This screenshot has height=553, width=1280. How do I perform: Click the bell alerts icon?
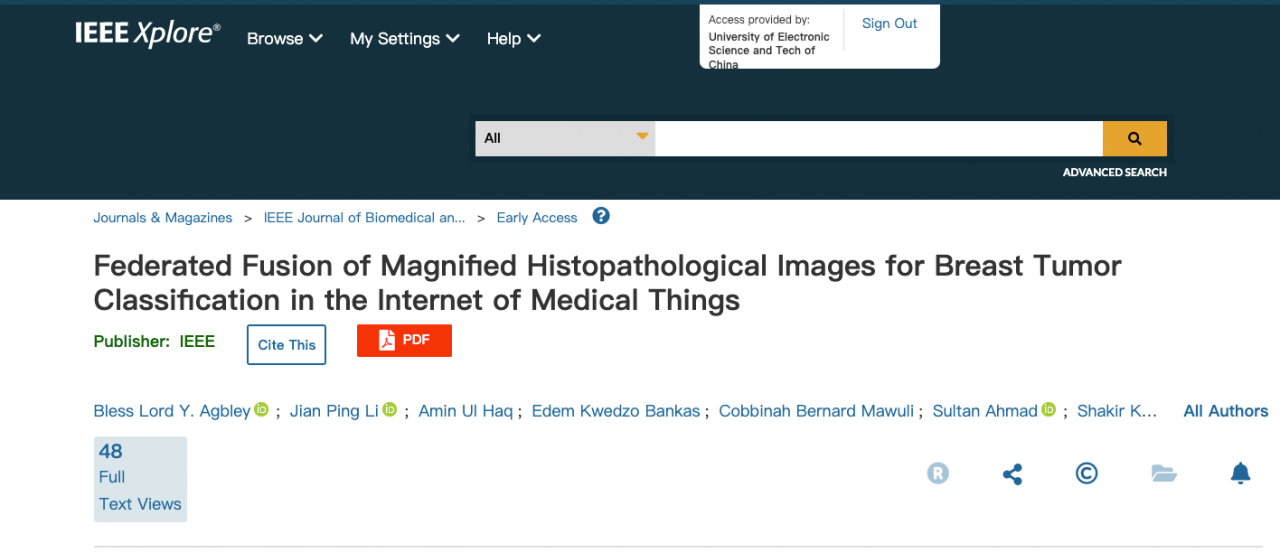pos(1240,473)
